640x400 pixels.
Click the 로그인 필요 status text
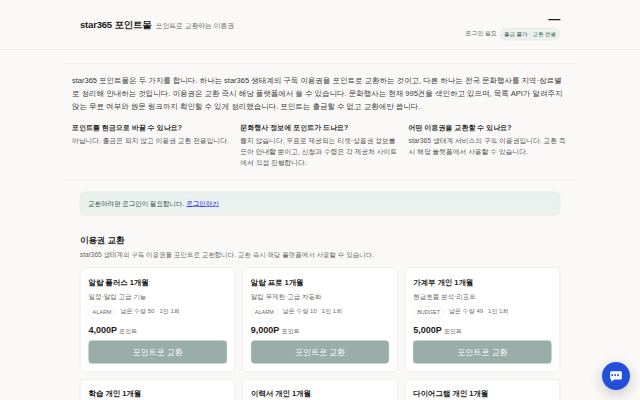pyautogui.click(x=480, y=33)
